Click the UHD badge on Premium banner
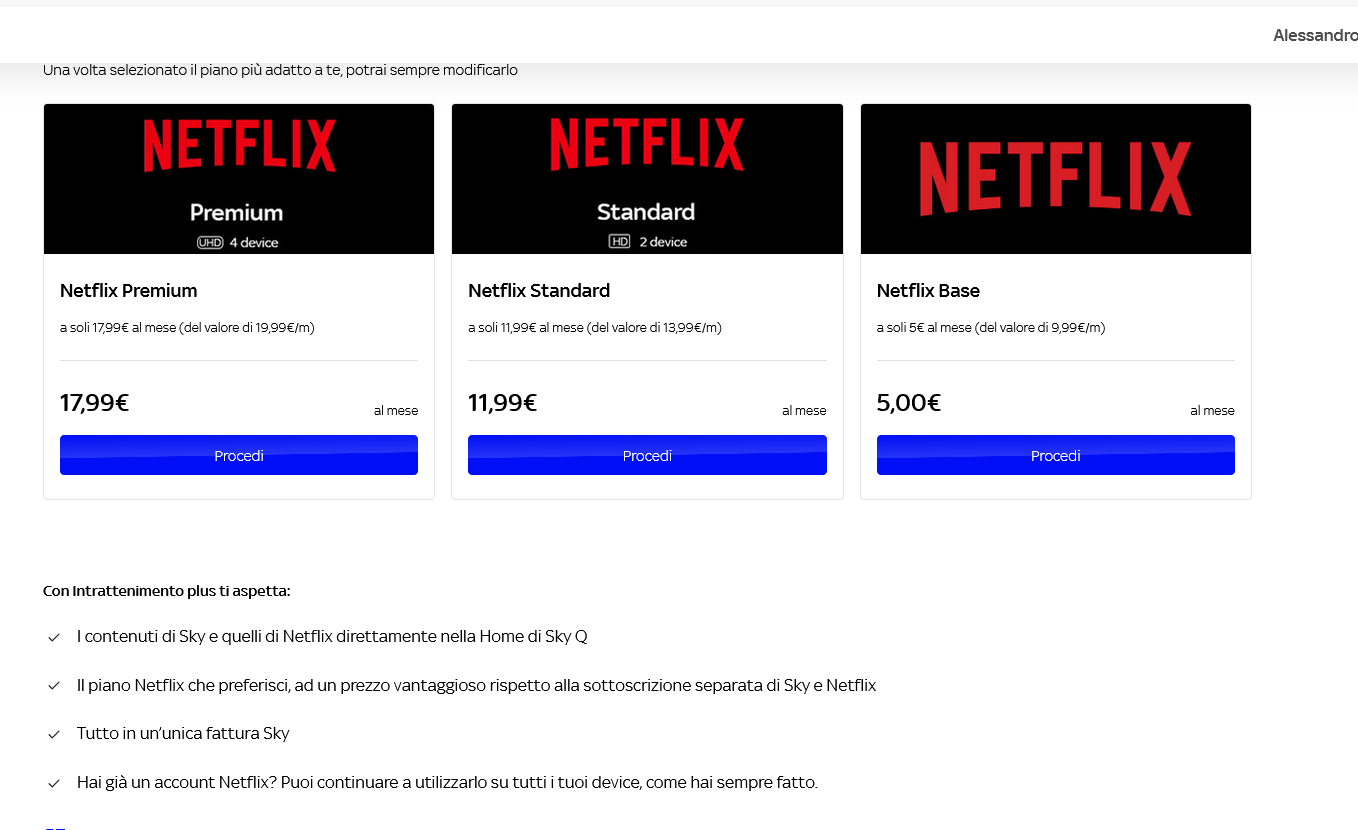The height and width of the screenshot is (830, 1358). (x=210, y=242)
